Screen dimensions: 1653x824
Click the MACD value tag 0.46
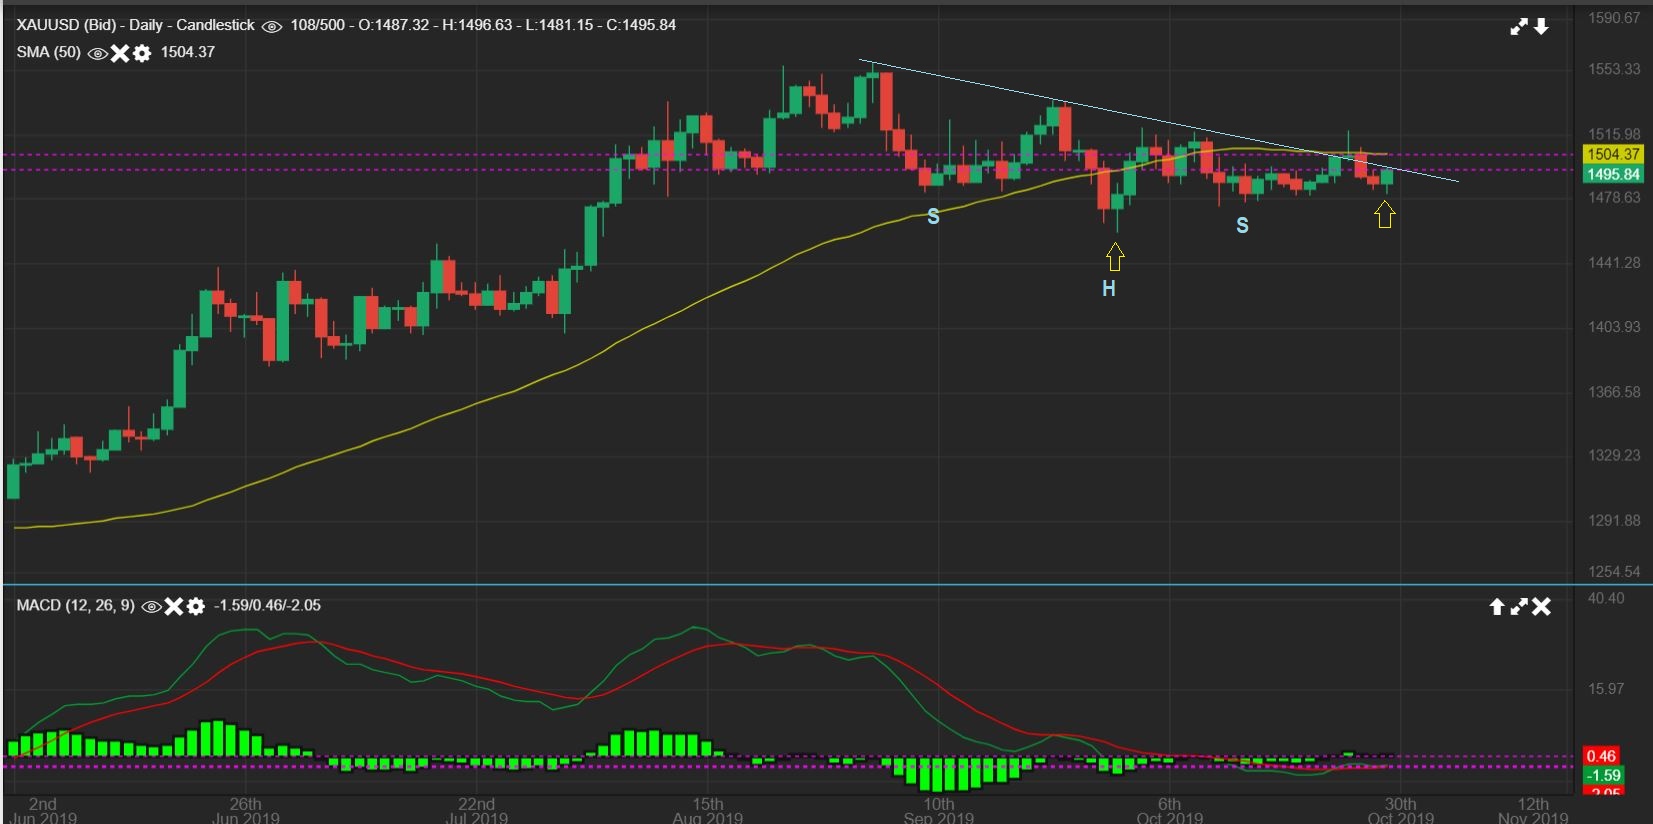[1602, 756]
